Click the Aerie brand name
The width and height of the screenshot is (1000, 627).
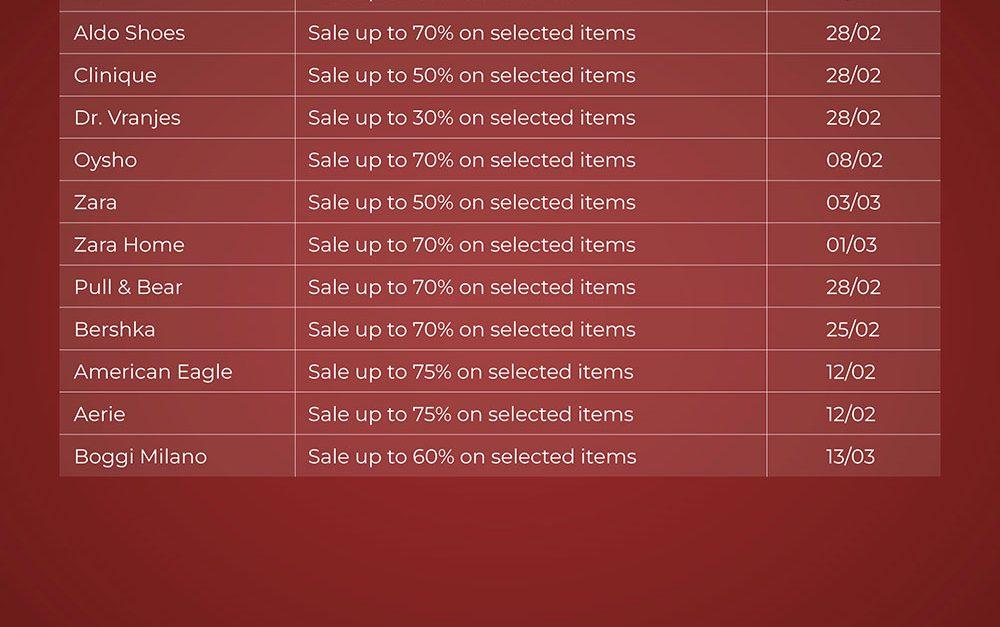[x=99, y=414]
